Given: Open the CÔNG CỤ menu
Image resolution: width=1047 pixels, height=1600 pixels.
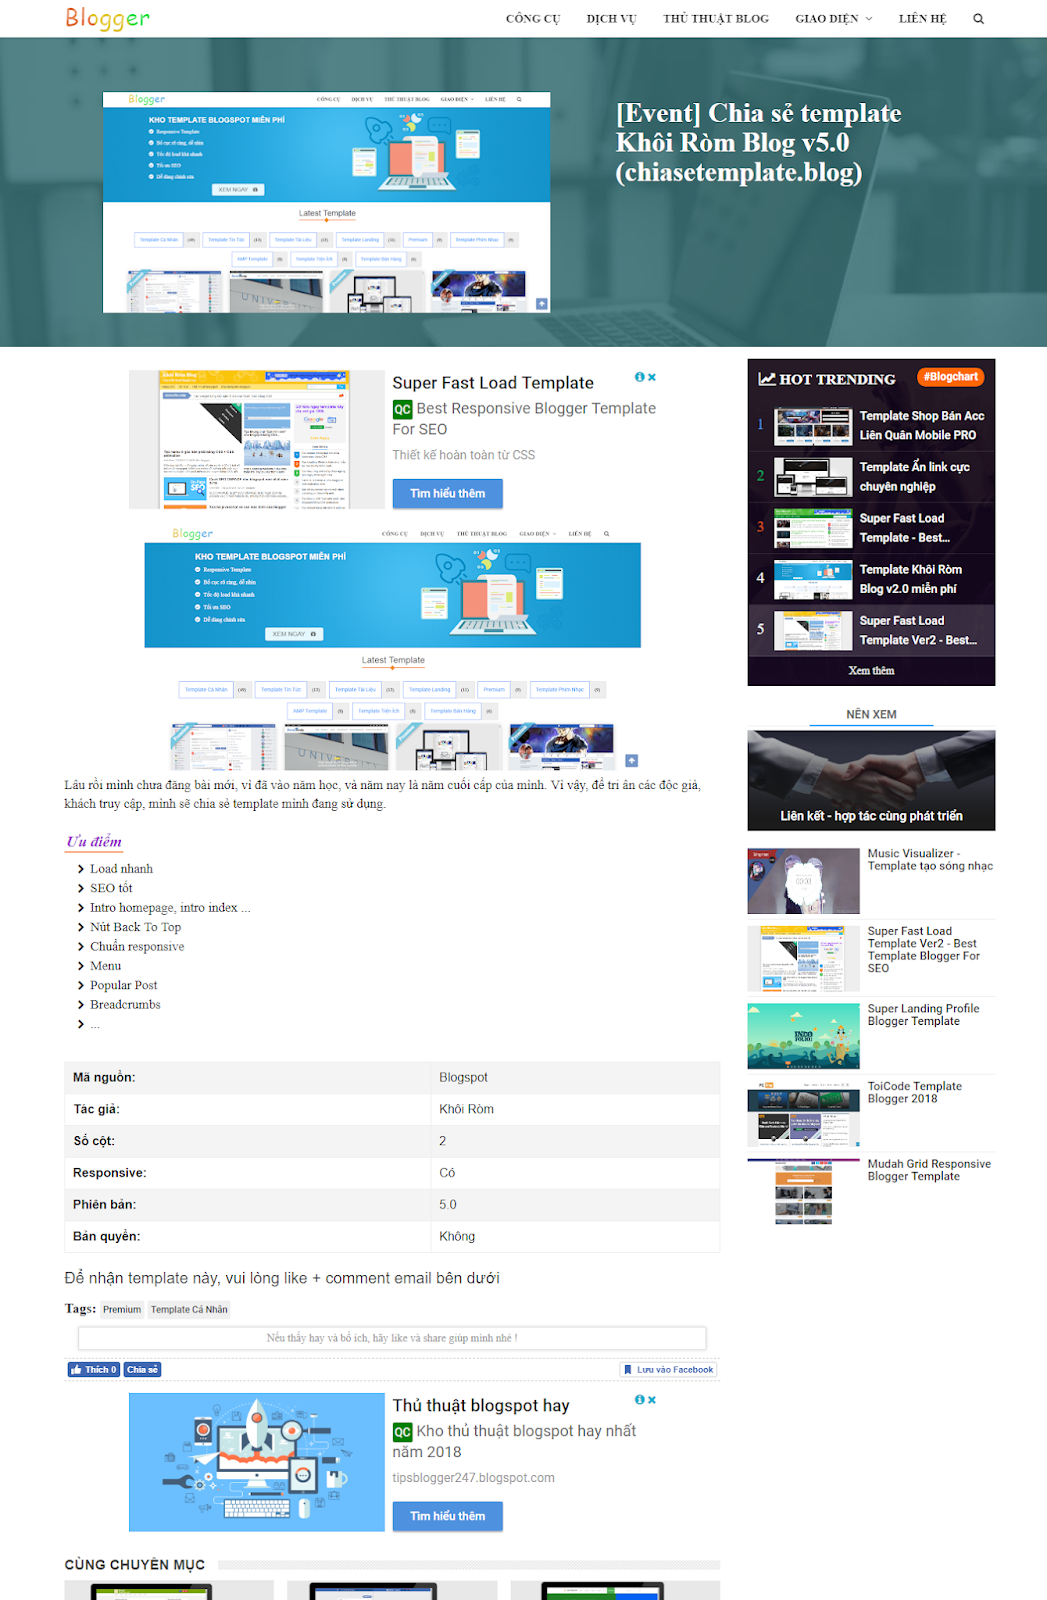Looking at the screenshot, I should pos(533,18).
